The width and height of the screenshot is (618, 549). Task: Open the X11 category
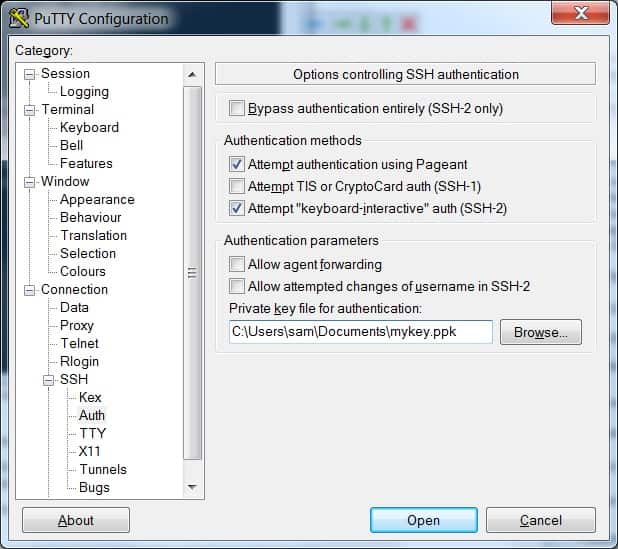[x=89, y=451]
